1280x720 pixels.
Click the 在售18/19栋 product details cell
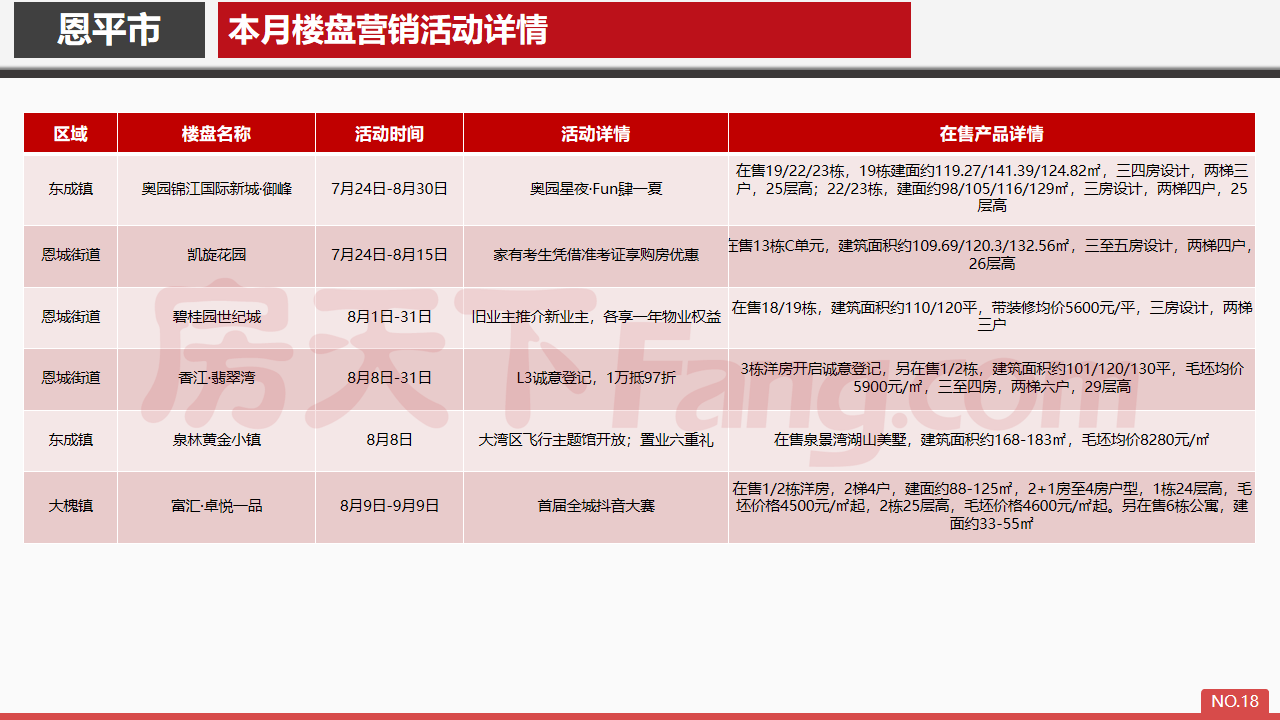992,317
